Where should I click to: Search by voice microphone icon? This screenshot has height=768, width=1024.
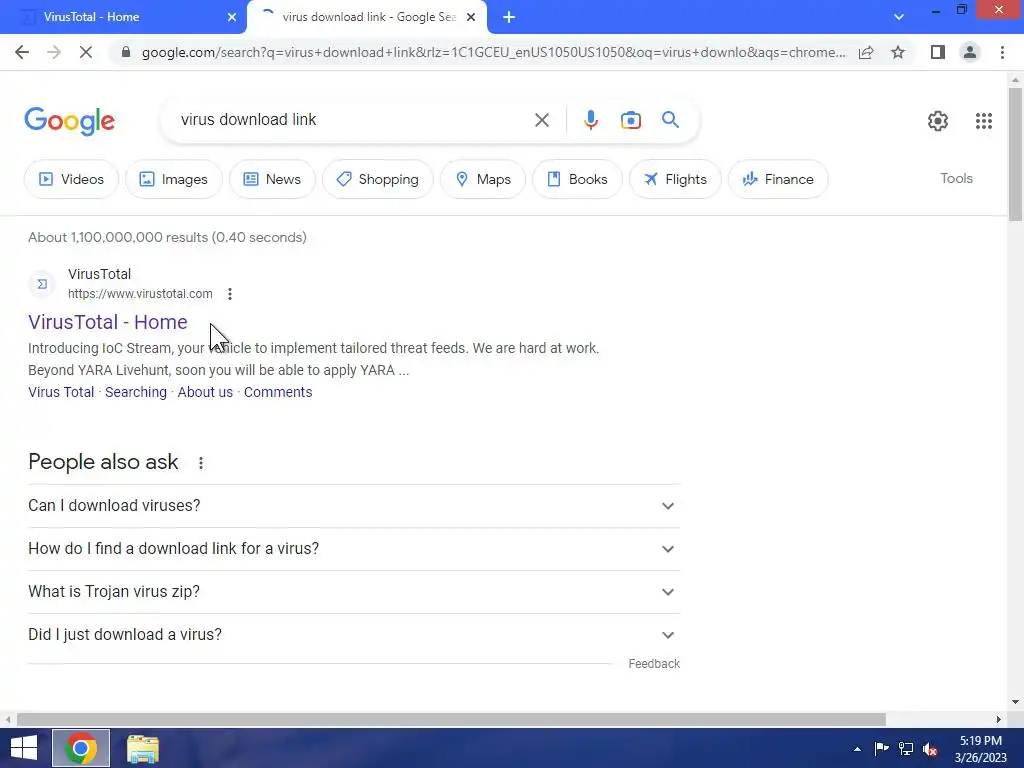pos(590,120)
